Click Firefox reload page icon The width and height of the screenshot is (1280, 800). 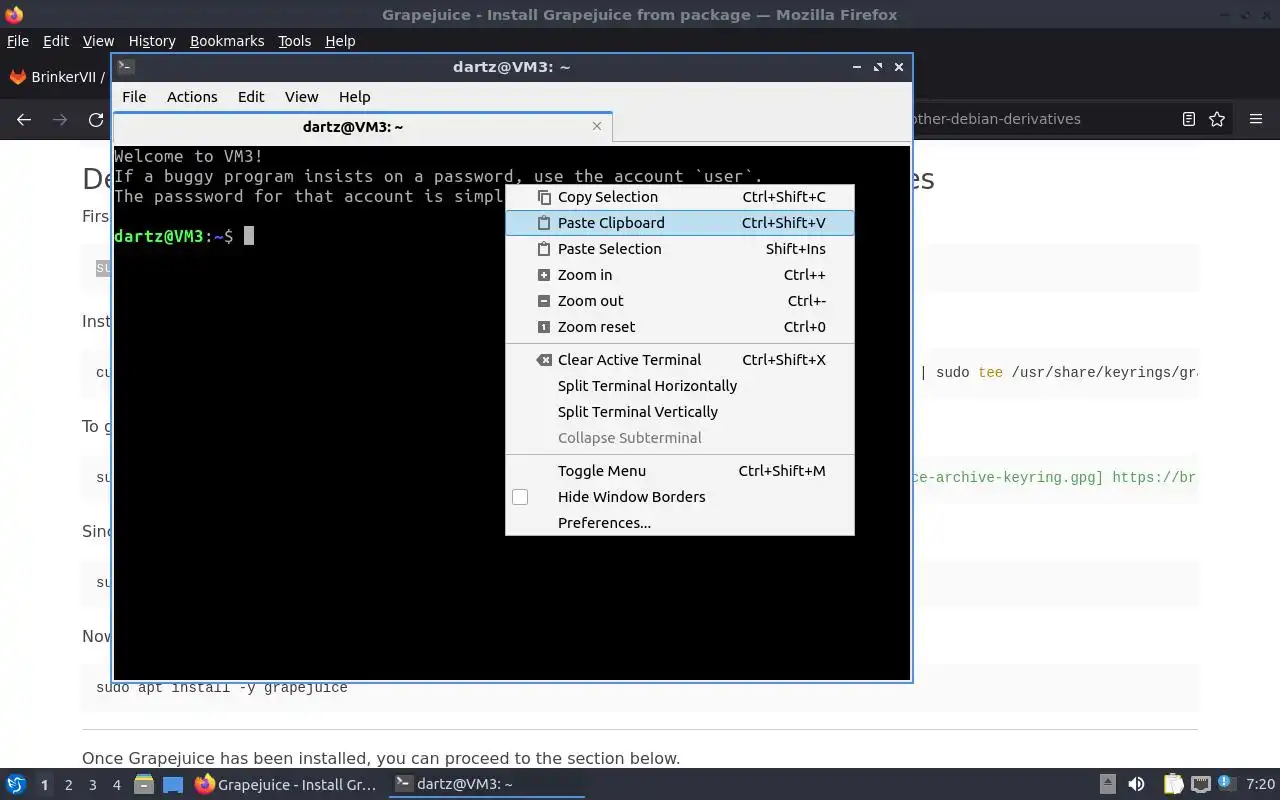pyautogui.click(x=96, y=119)
